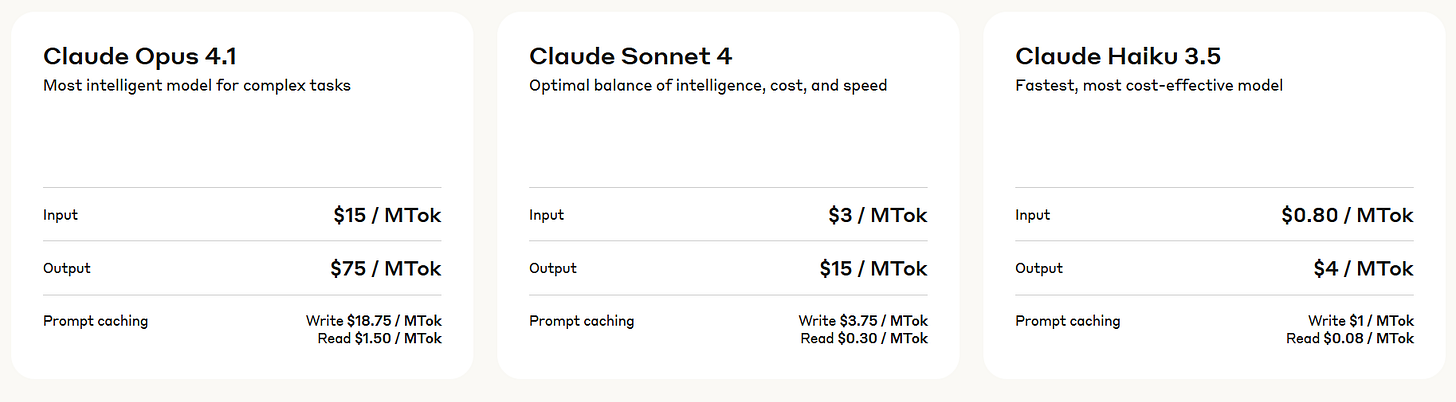This screenshot has width=1456, height=402.
Task: Click Opus 4.1 output price $75 / MTok
Action: 386,269
